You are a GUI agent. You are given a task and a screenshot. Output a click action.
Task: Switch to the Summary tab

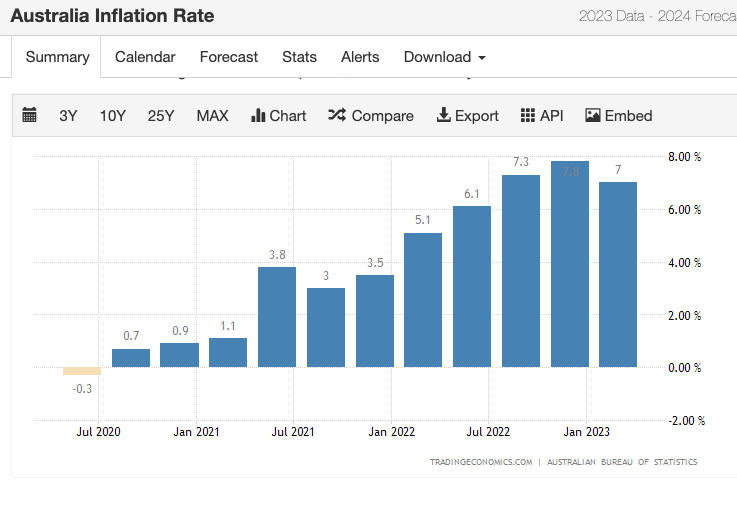pos(57,57)
